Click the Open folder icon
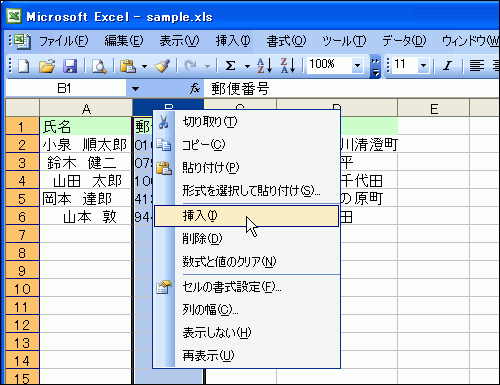 point(47,66)
